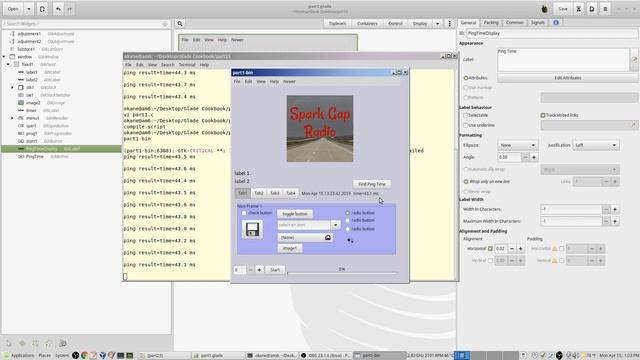This screenshot has width=640, height=360.
Task: Click the Save button in Glade
Action: [563, 9]
